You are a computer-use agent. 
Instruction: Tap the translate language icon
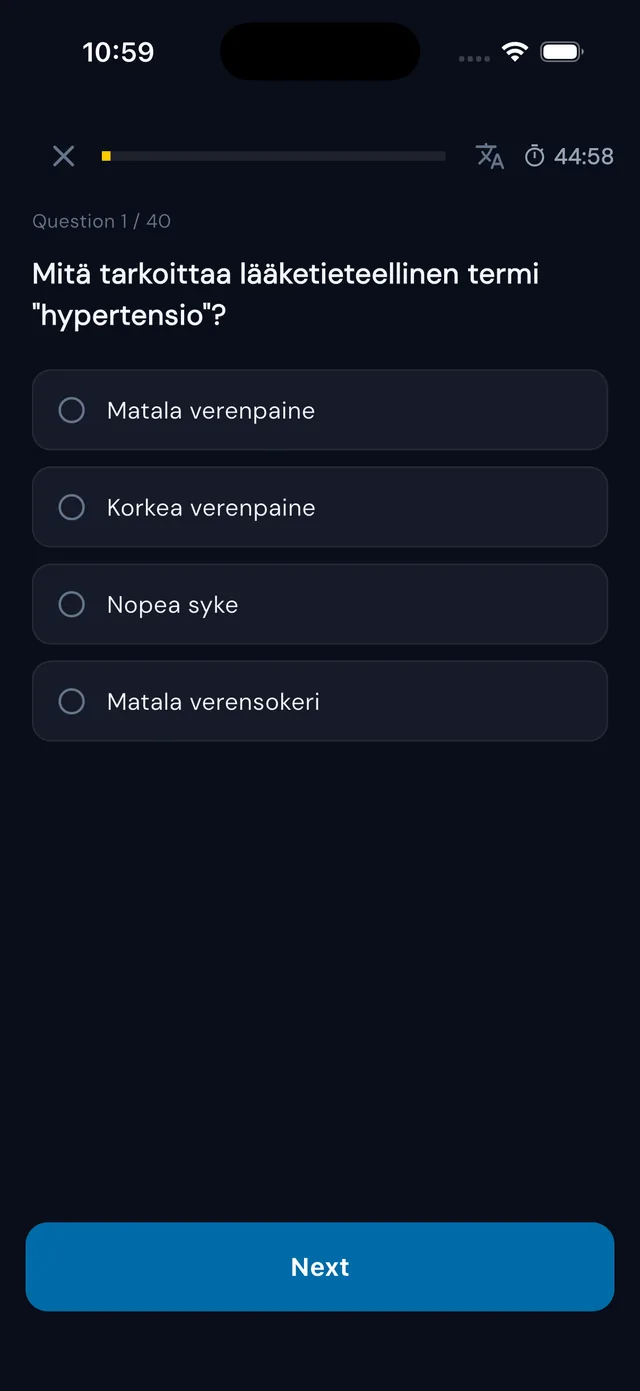click(489, 156)
